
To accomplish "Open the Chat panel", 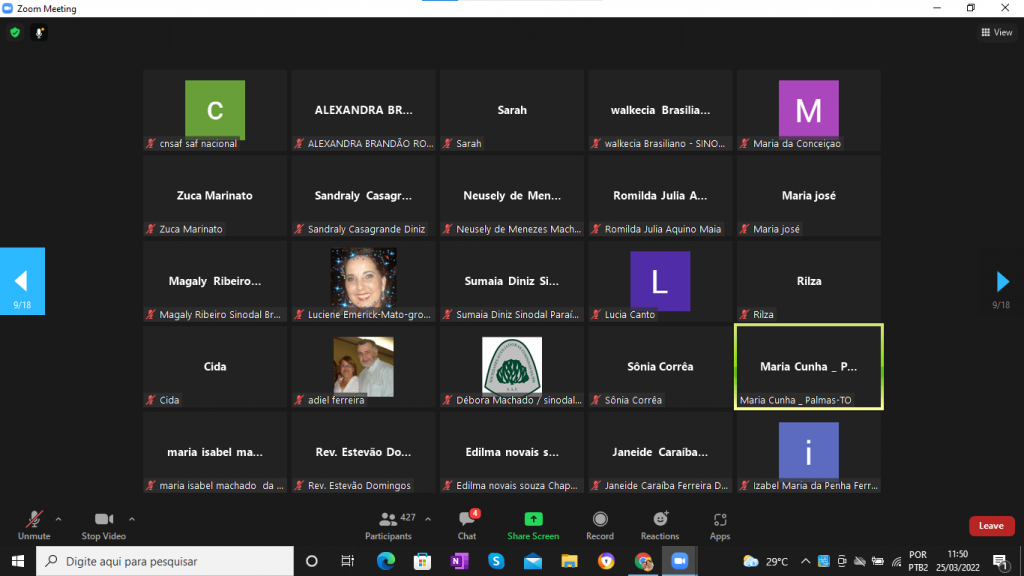I will click(x=466, y=524).
